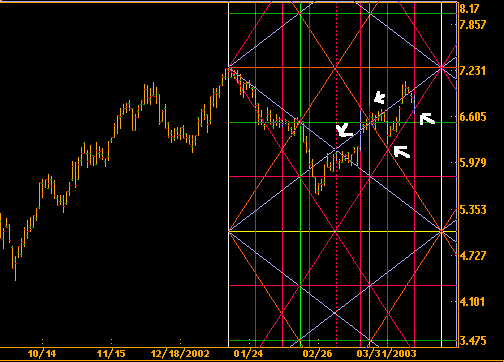Select the 12/18/2002 date axis label

pos(180,354)
